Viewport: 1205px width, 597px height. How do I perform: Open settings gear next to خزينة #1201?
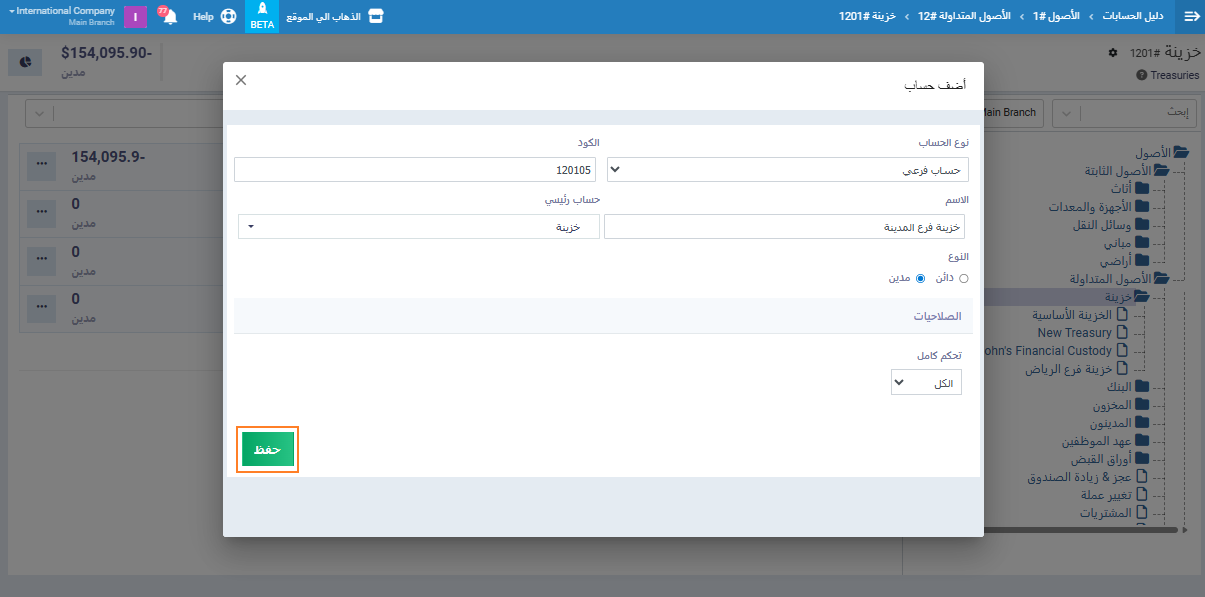1112,52
